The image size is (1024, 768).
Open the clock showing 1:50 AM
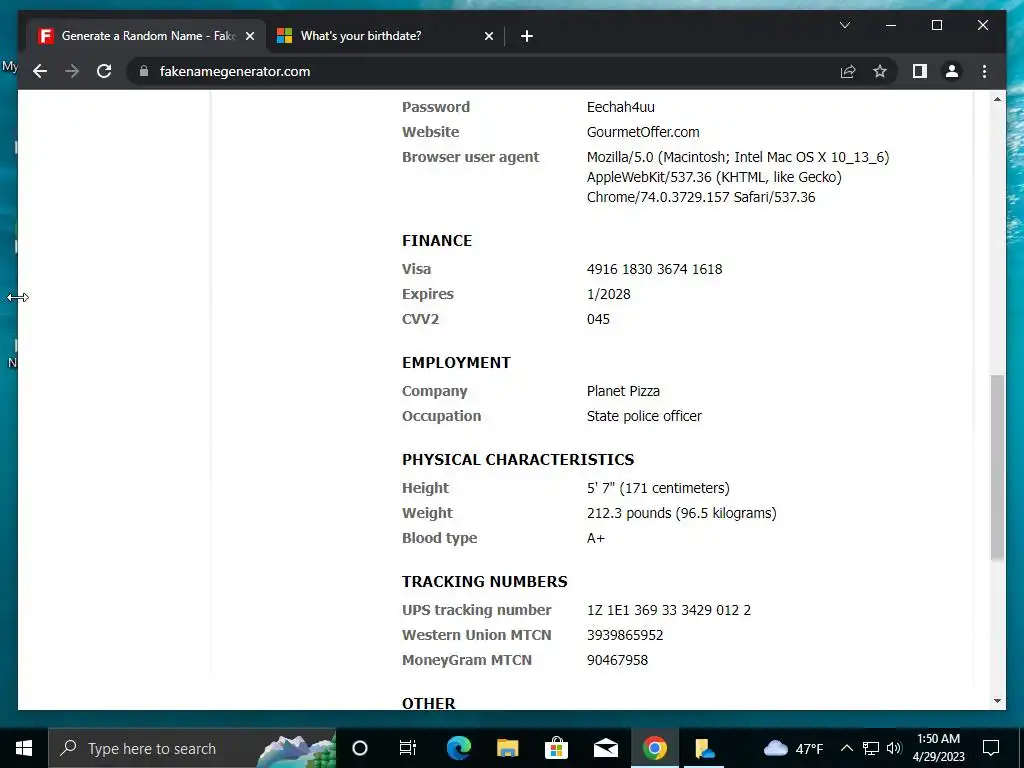[x=938, y=748]
